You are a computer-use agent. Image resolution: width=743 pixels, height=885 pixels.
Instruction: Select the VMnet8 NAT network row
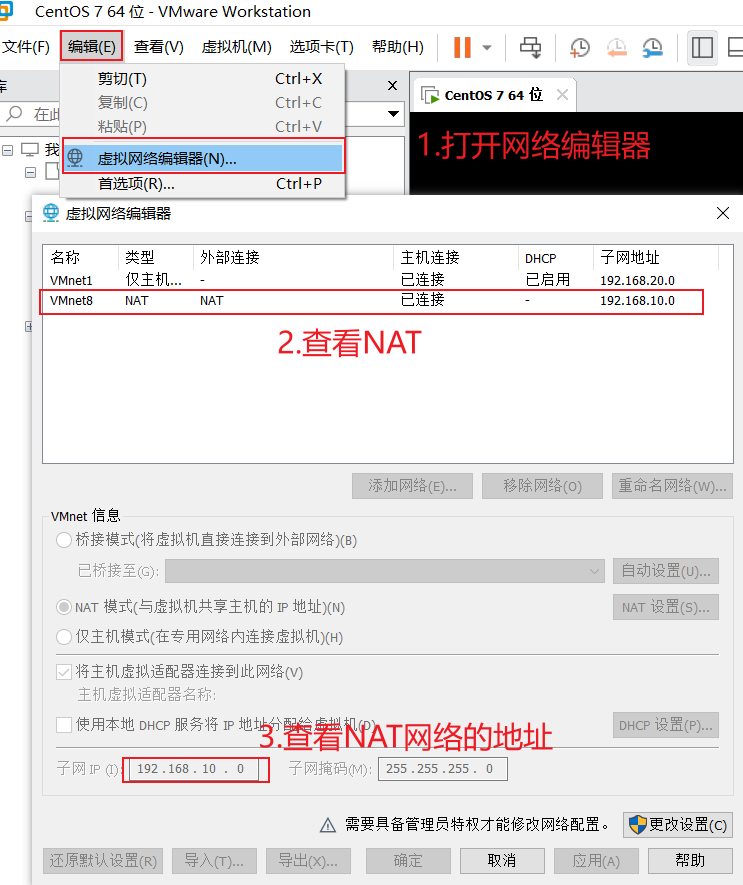click(x=373, y=301)
